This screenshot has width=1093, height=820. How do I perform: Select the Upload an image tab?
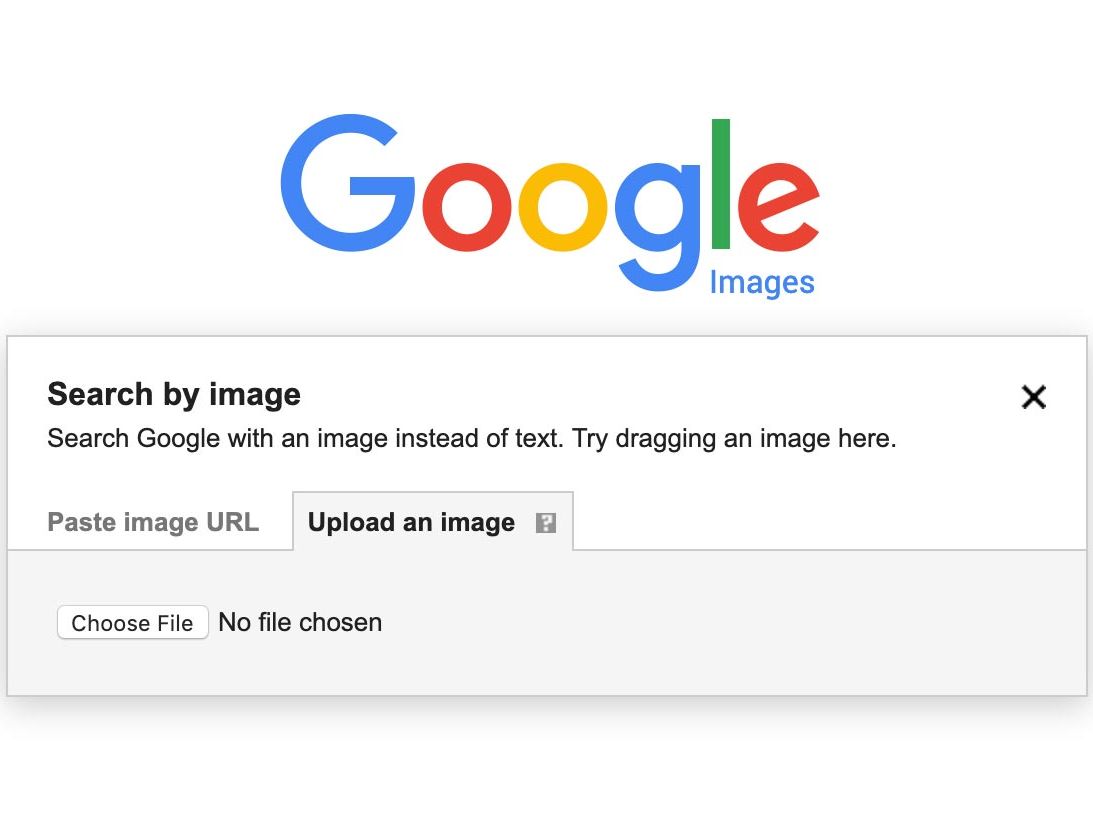[x=411, y=522]
